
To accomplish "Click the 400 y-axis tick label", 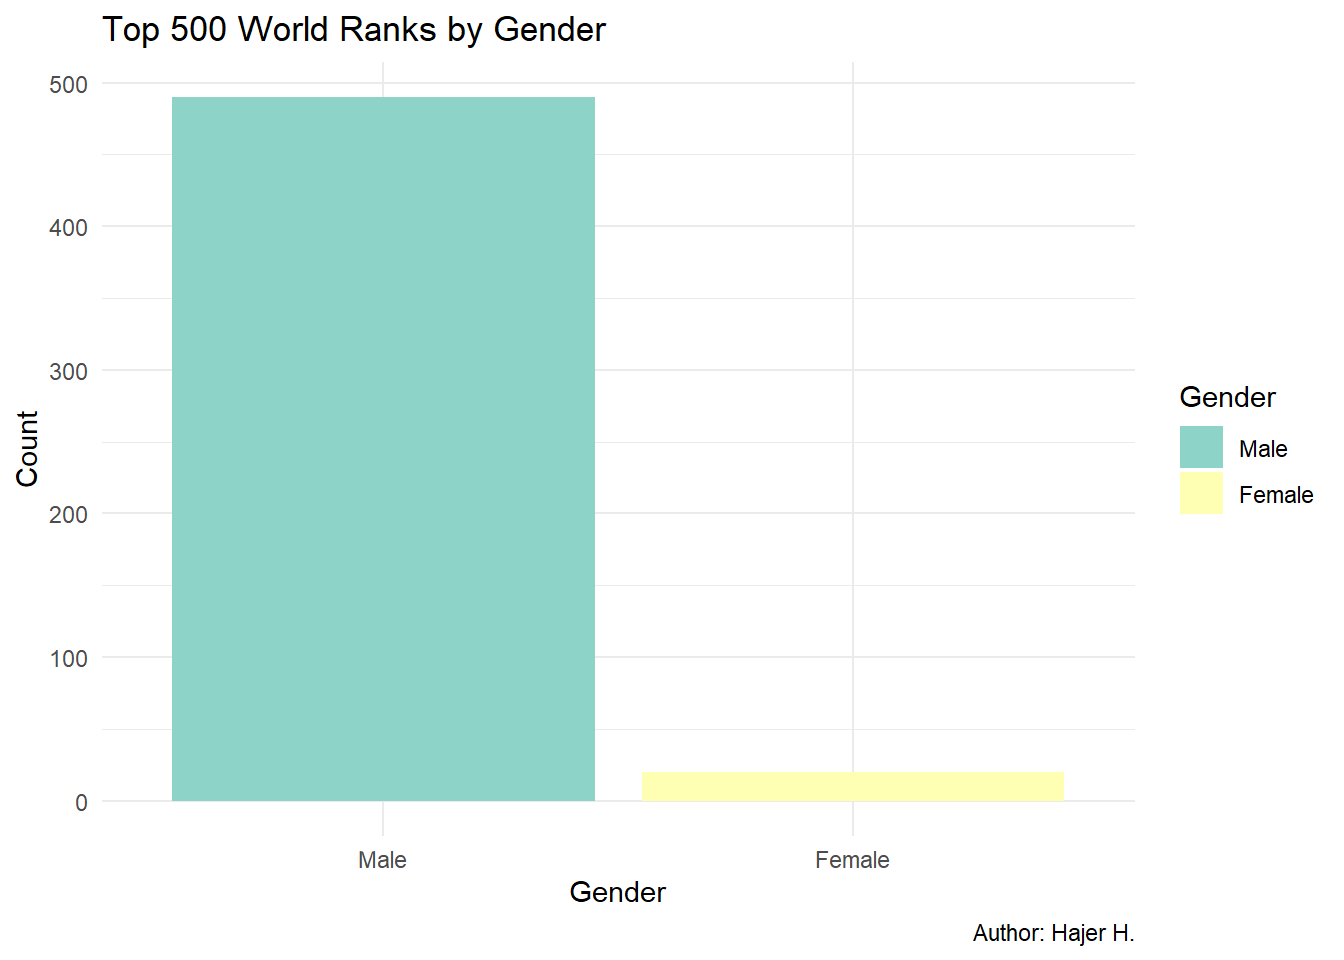I will [68, 227].
